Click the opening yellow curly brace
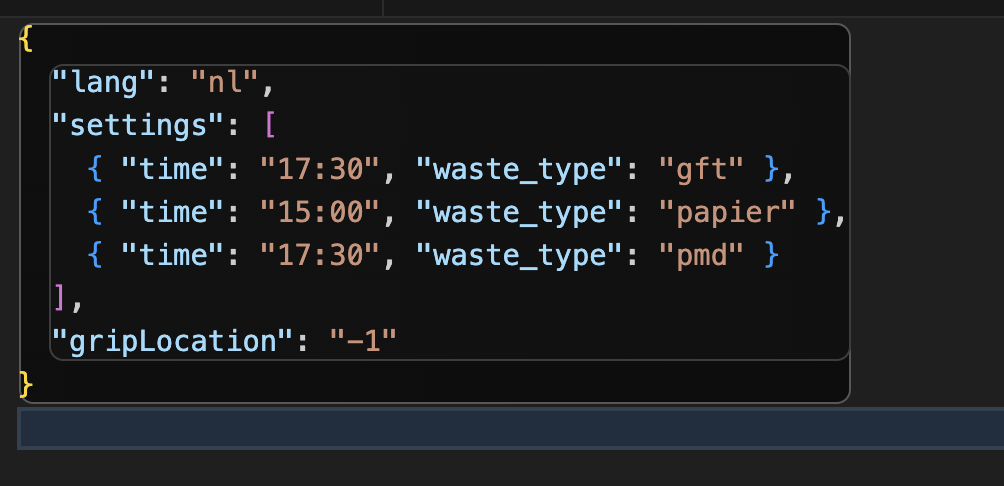This screenshot has width=1004, height=486. 26,40
